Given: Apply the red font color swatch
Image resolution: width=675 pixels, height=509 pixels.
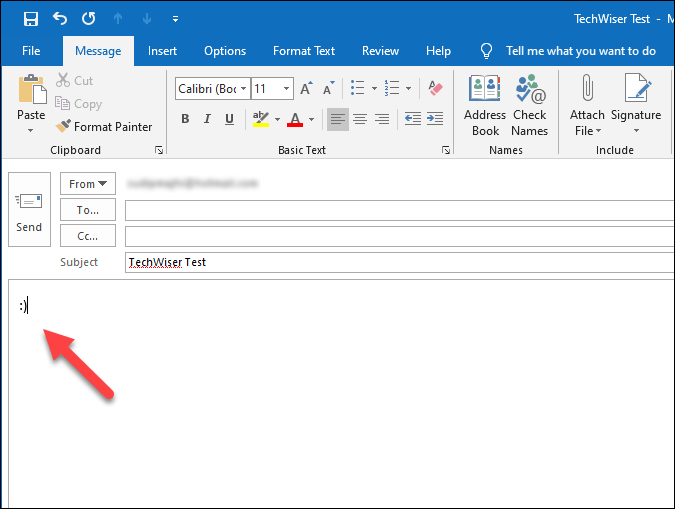Looking at the screenshot, I should 295,119.
